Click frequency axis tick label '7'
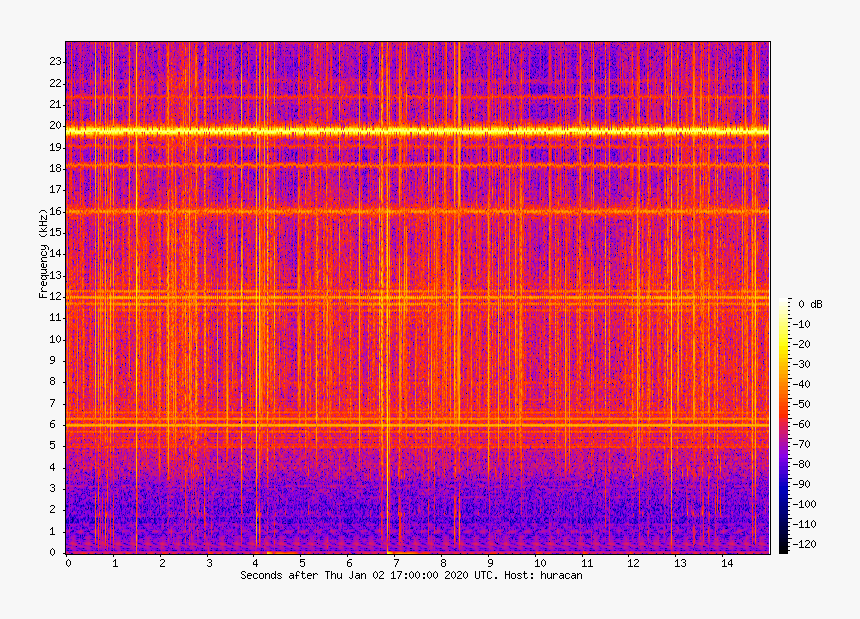Screen dimensions: 860x619 [53, 404]
